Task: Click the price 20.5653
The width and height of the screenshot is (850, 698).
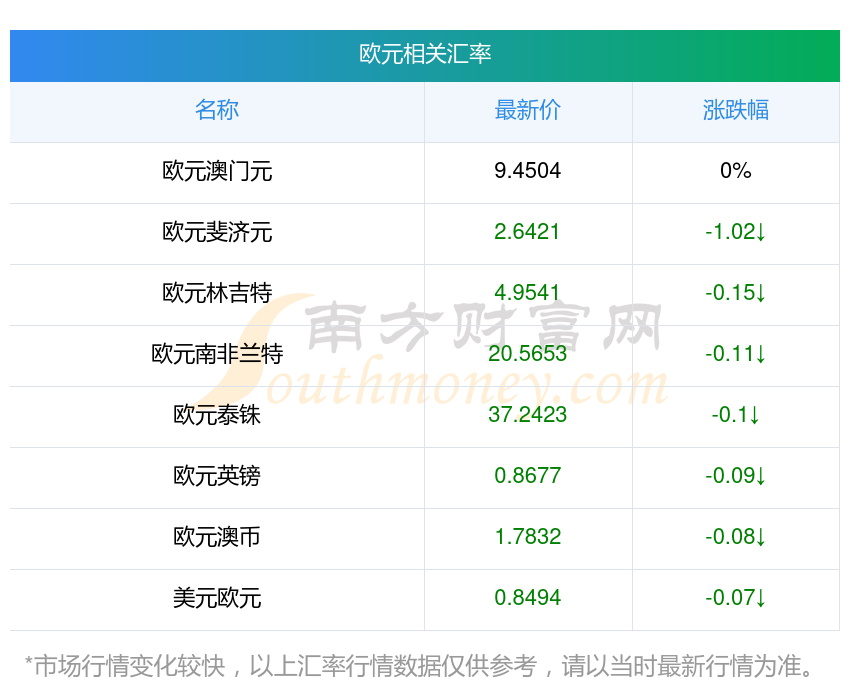Action: pos(527,354)
